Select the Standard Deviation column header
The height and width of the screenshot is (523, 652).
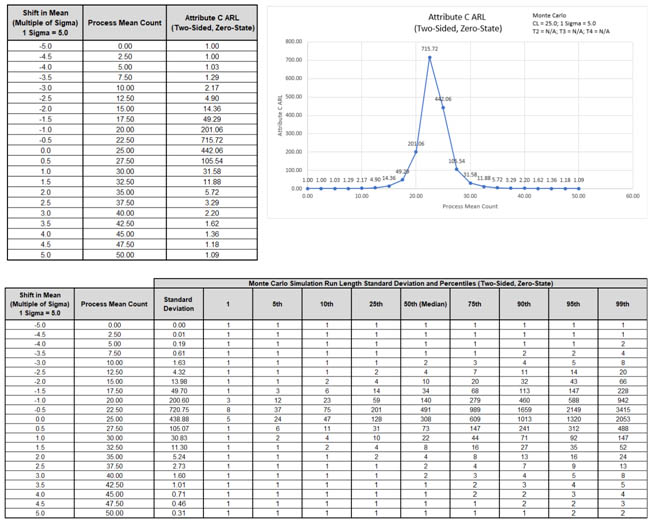point(177,303)
